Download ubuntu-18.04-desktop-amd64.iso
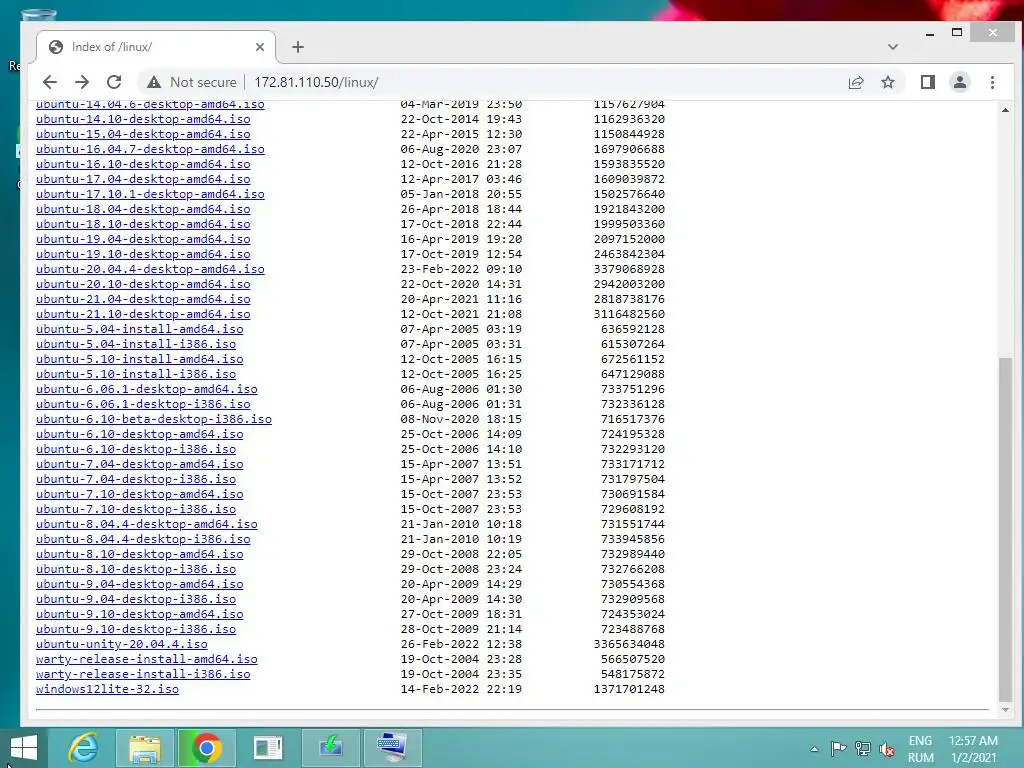 [x=143, y=209]
